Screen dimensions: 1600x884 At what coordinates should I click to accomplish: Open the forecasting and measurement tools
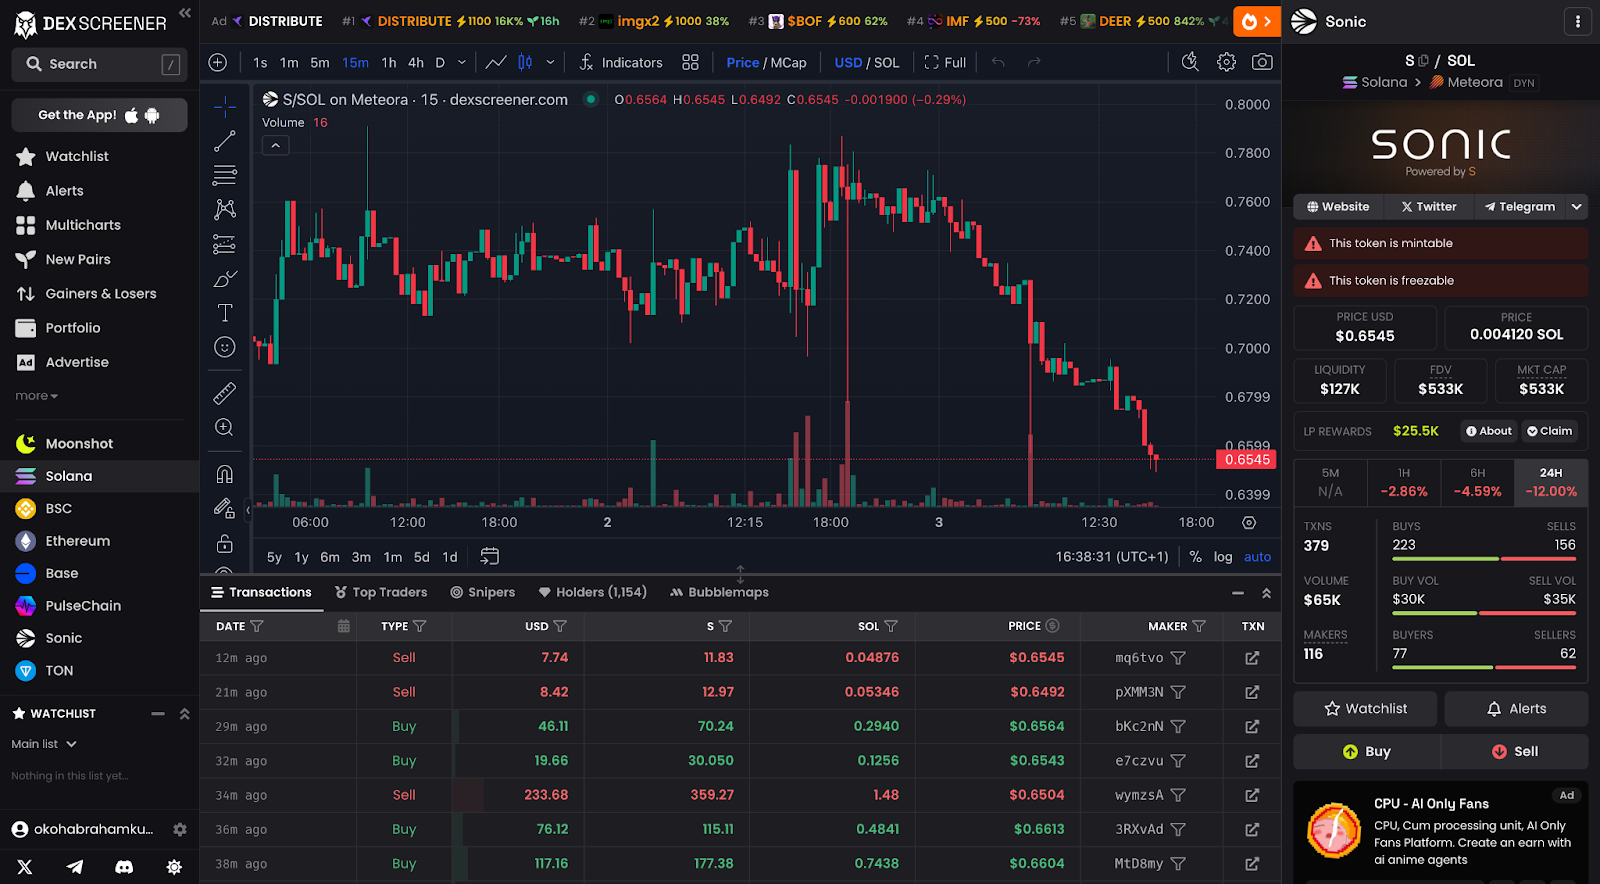tap(225, 244)
